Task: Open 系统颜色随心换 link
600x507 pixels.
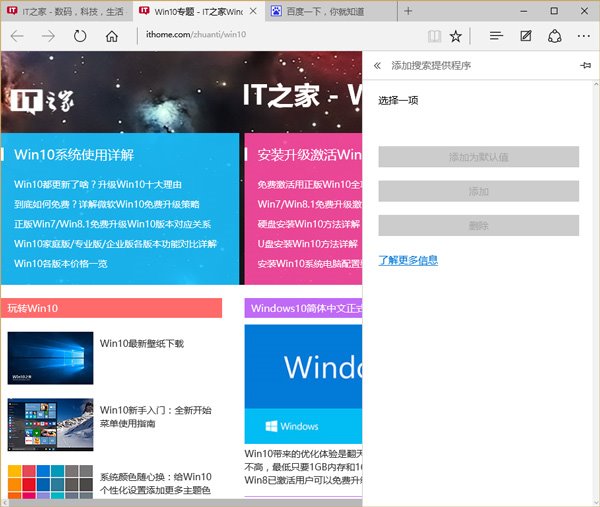Action: click(155, 483)
